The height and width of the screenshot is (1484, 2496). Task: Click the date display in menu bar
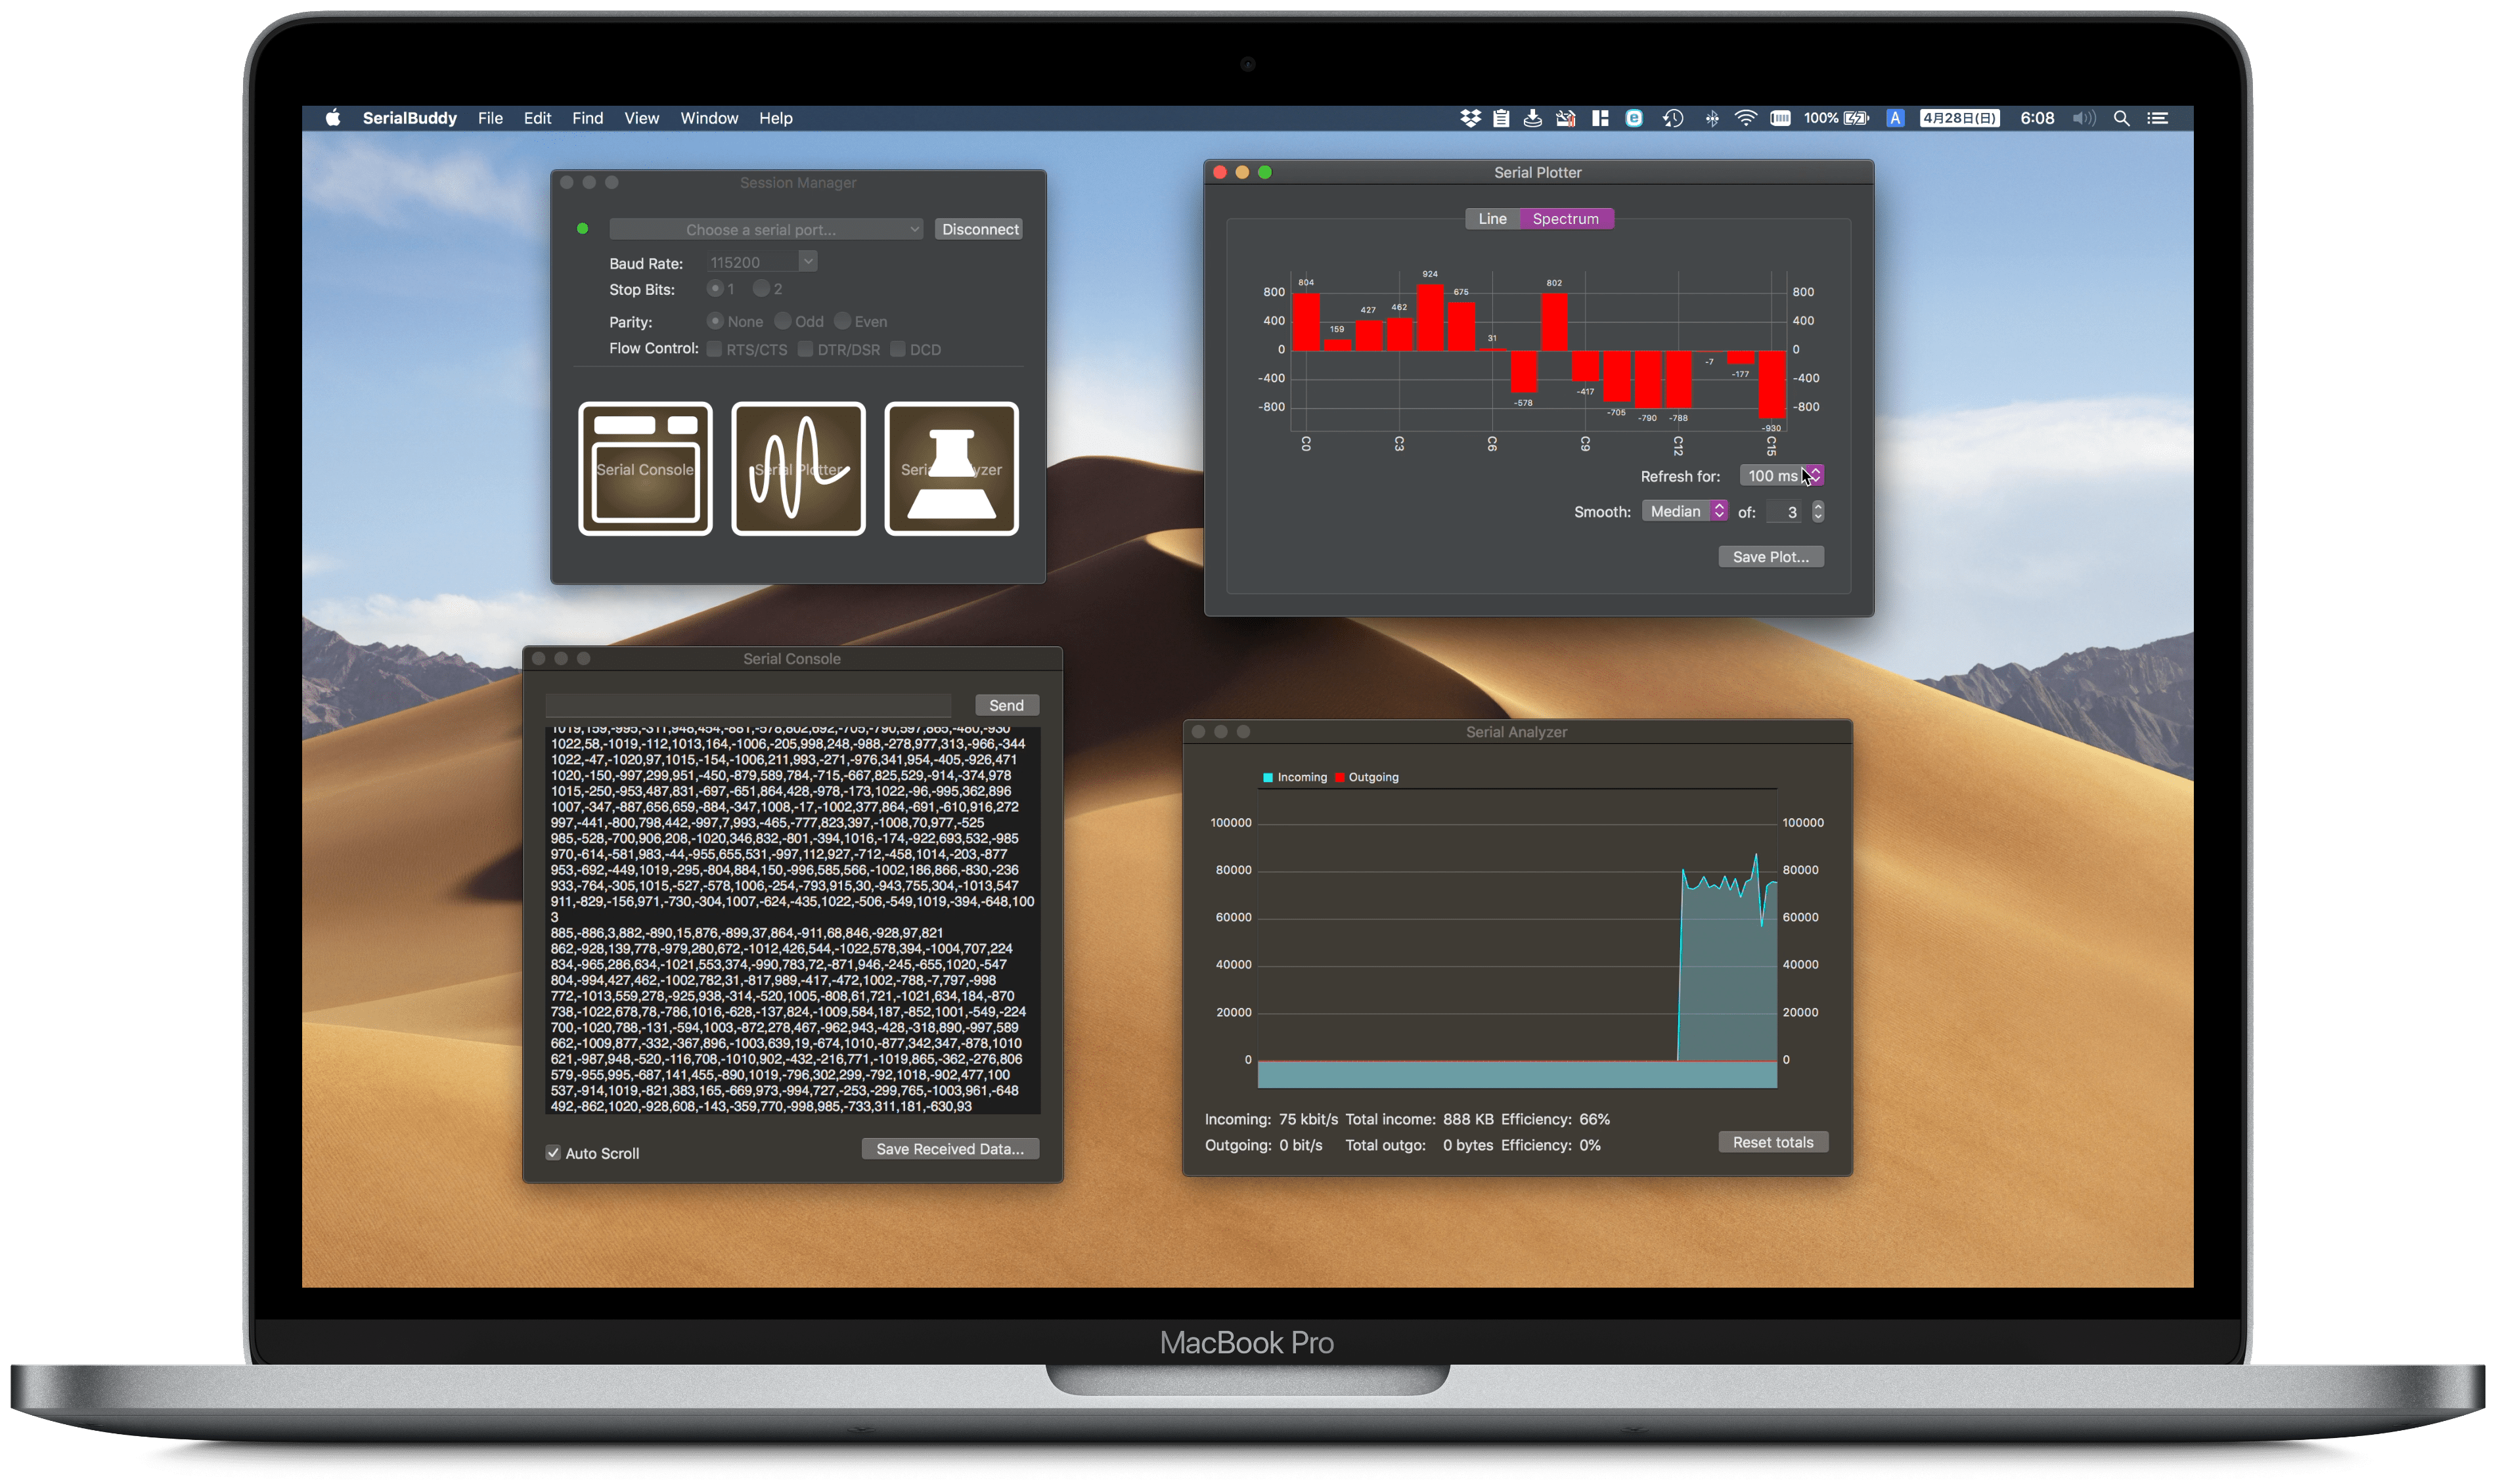[1959, 118]
